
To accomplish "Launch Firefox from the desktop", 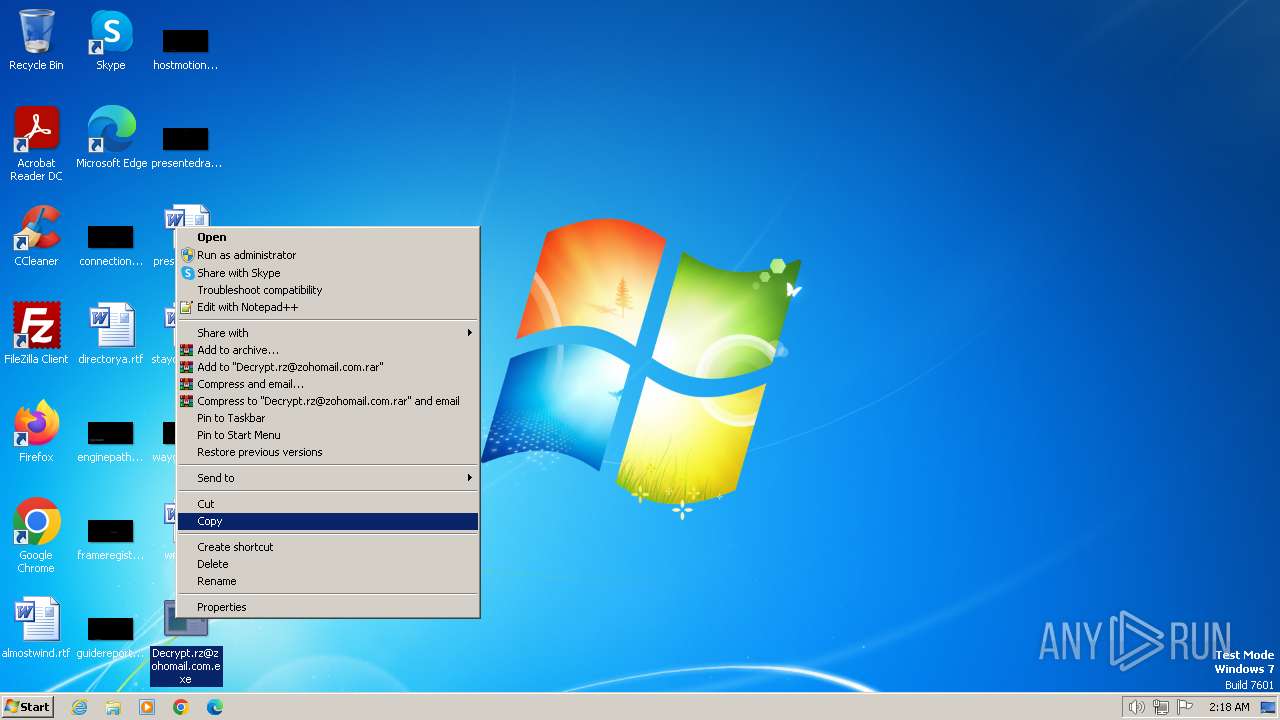I will 36,431.
